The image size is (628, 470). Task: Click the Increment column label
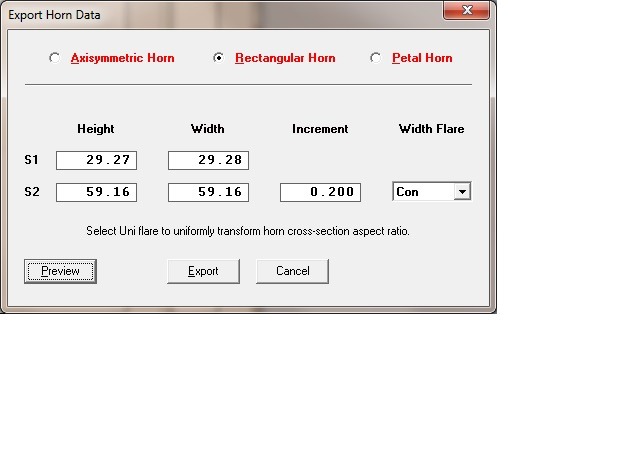point(320,129)
